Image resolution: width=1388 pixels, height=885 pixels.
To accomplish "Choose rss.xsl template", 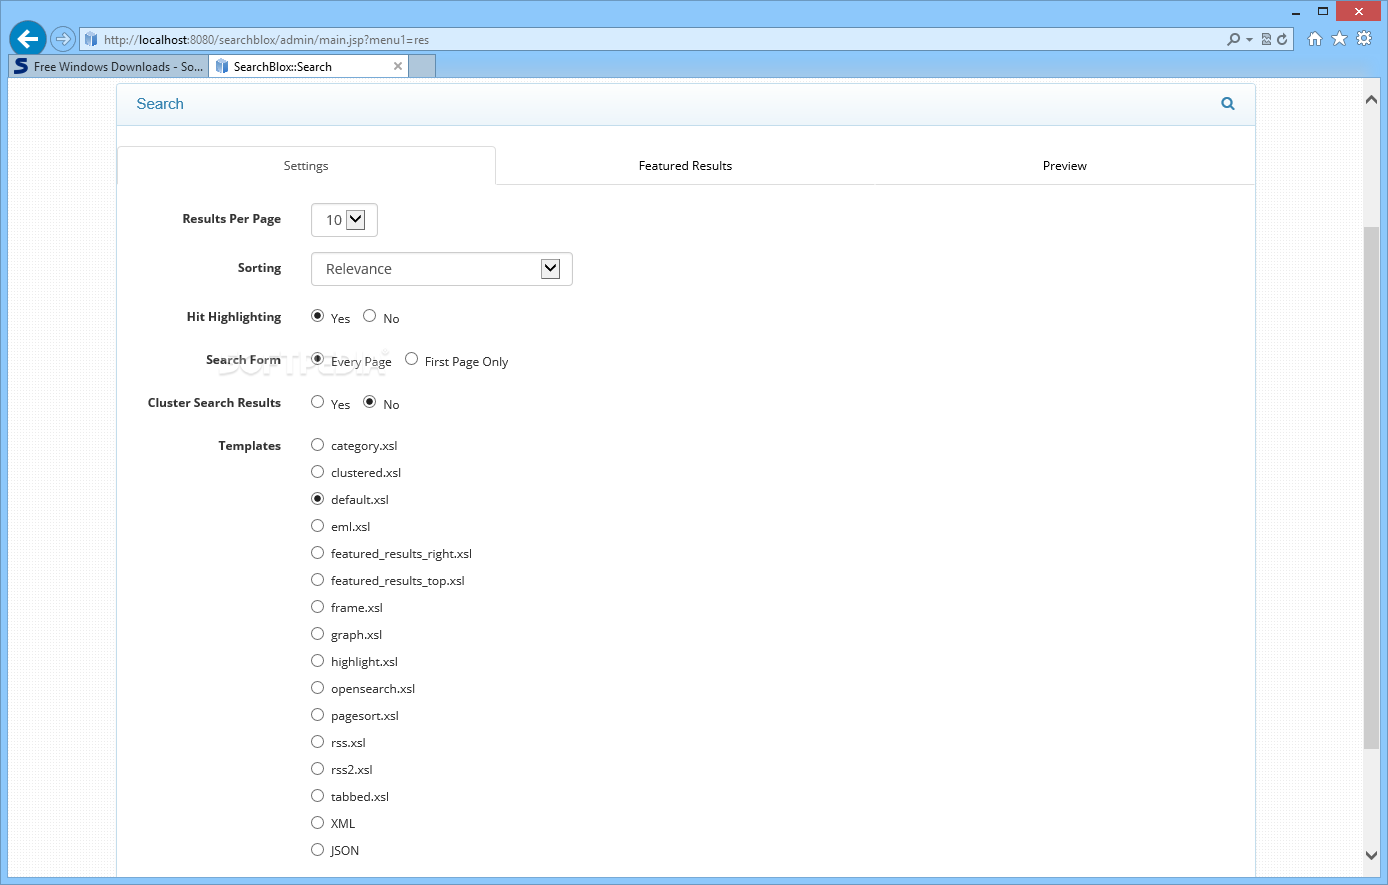I will pos(317,742).
